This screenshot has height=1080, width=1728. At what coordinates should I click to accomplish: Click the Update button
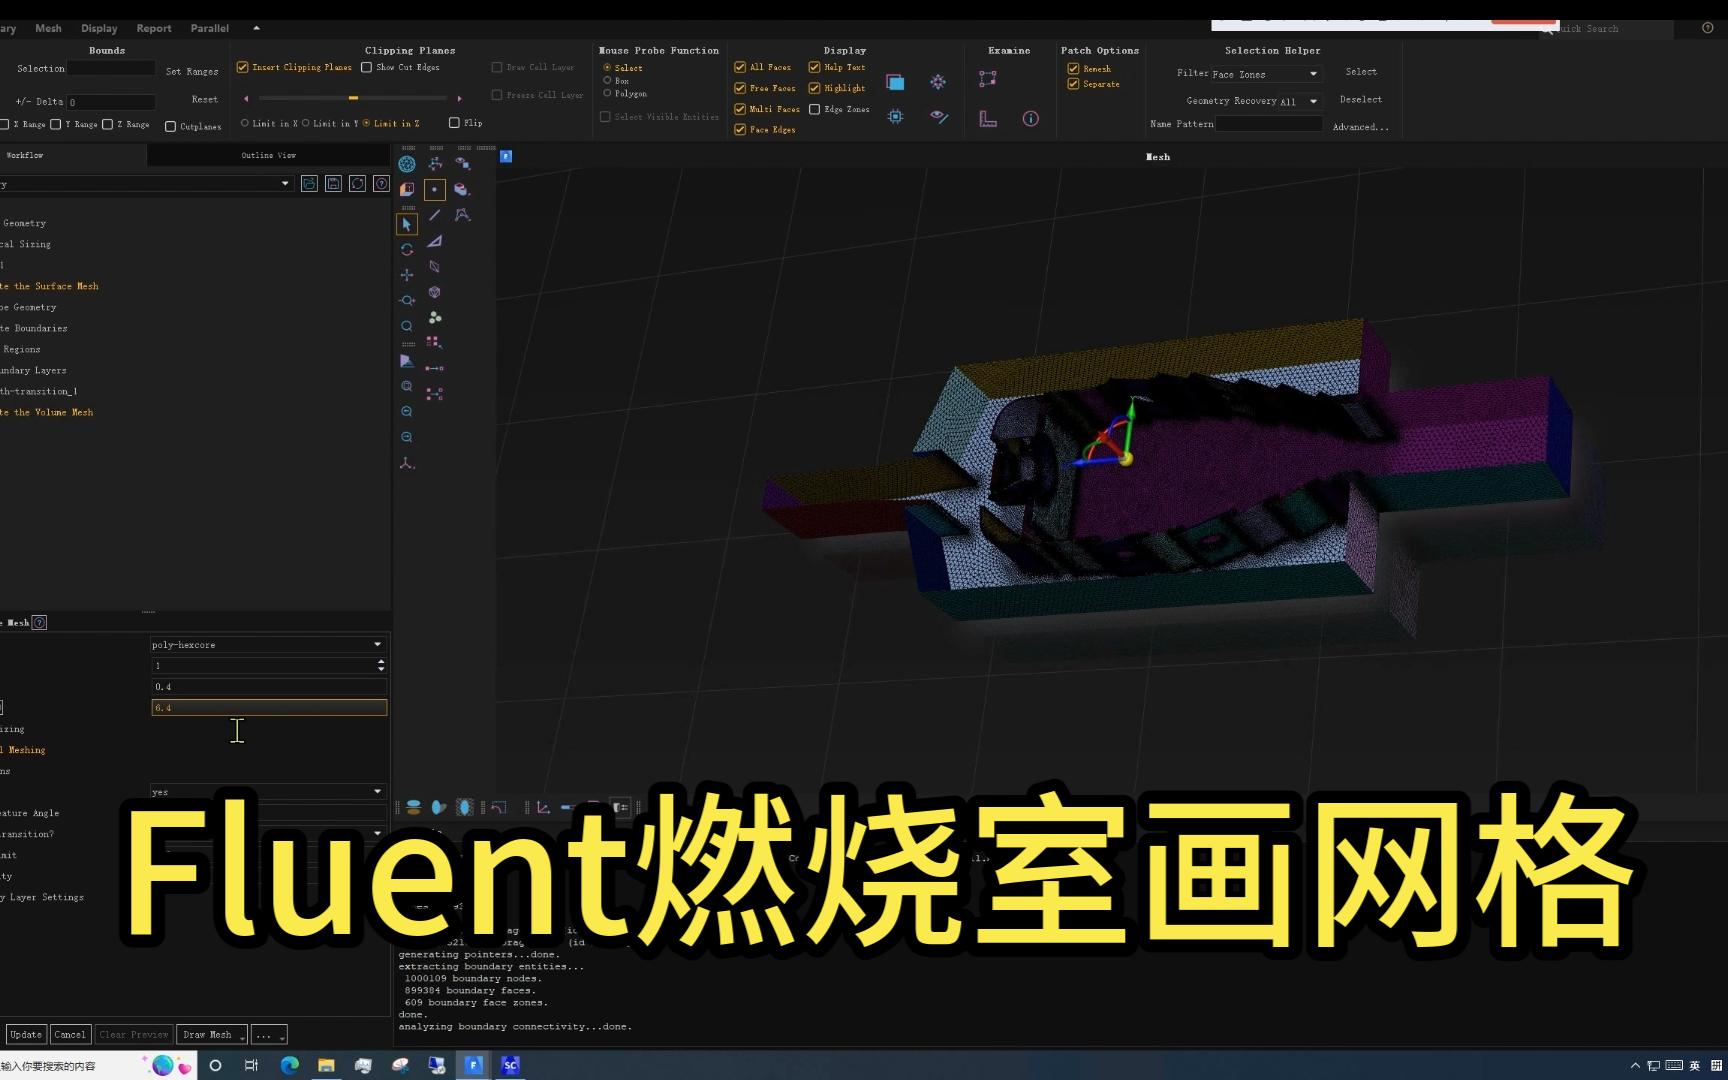[26, 1035]
